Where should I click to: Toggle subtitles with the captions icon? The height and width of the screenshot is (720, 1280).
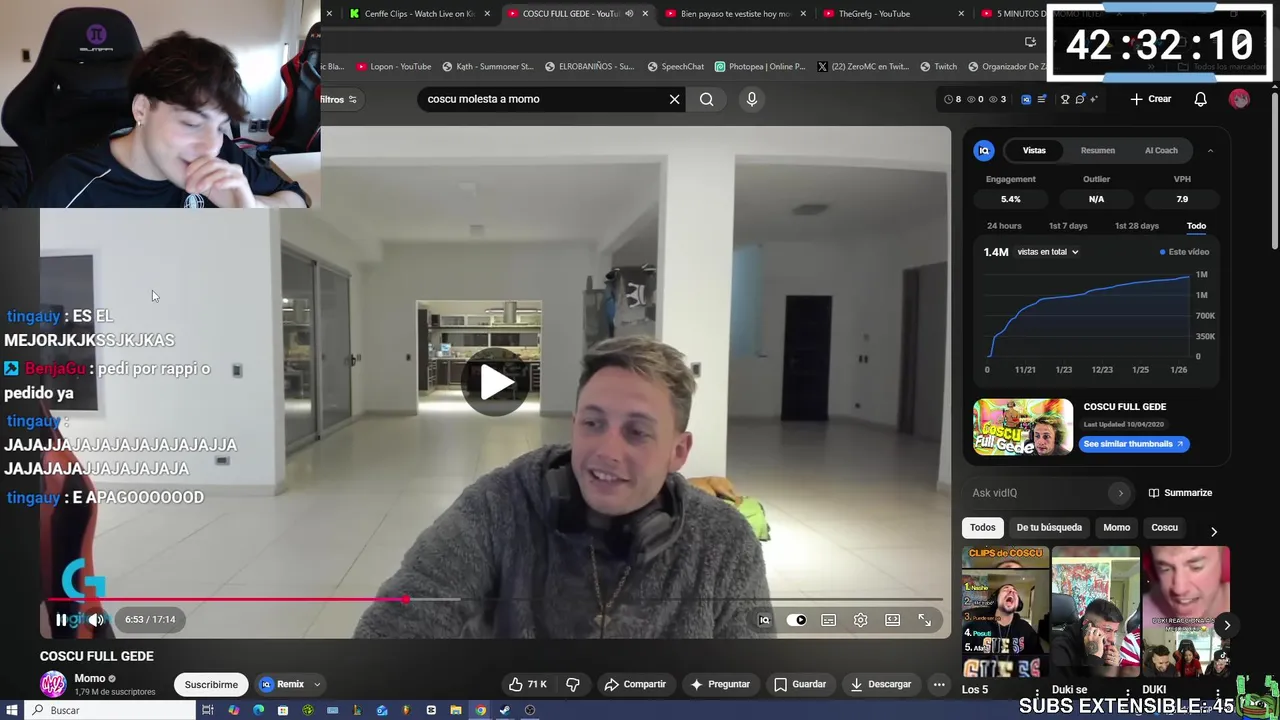(828, 620)
